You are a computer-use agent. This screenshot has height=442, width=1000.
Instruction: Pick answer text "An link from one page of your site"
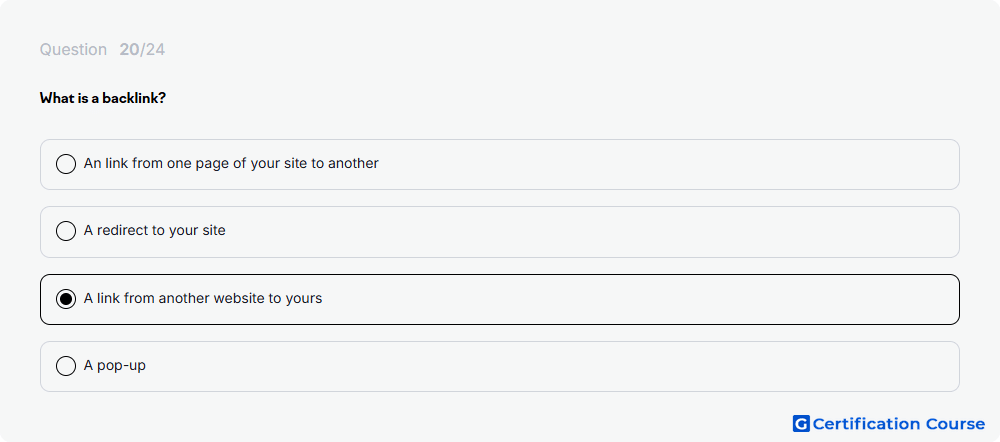click(196, 163)
